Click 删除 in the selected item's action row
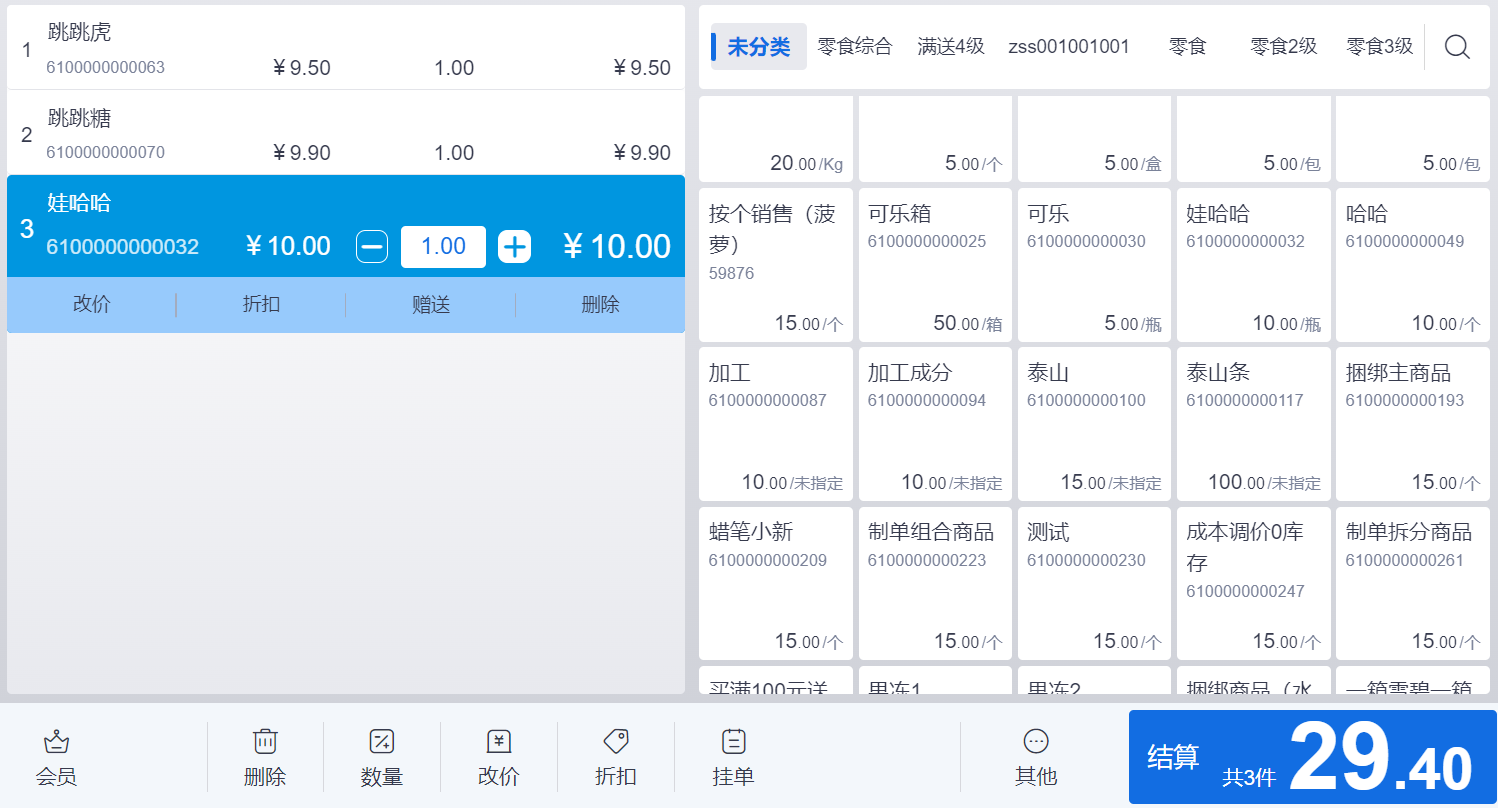The height and width of the screenshot is (808, 1498). [x=600, y=305]
